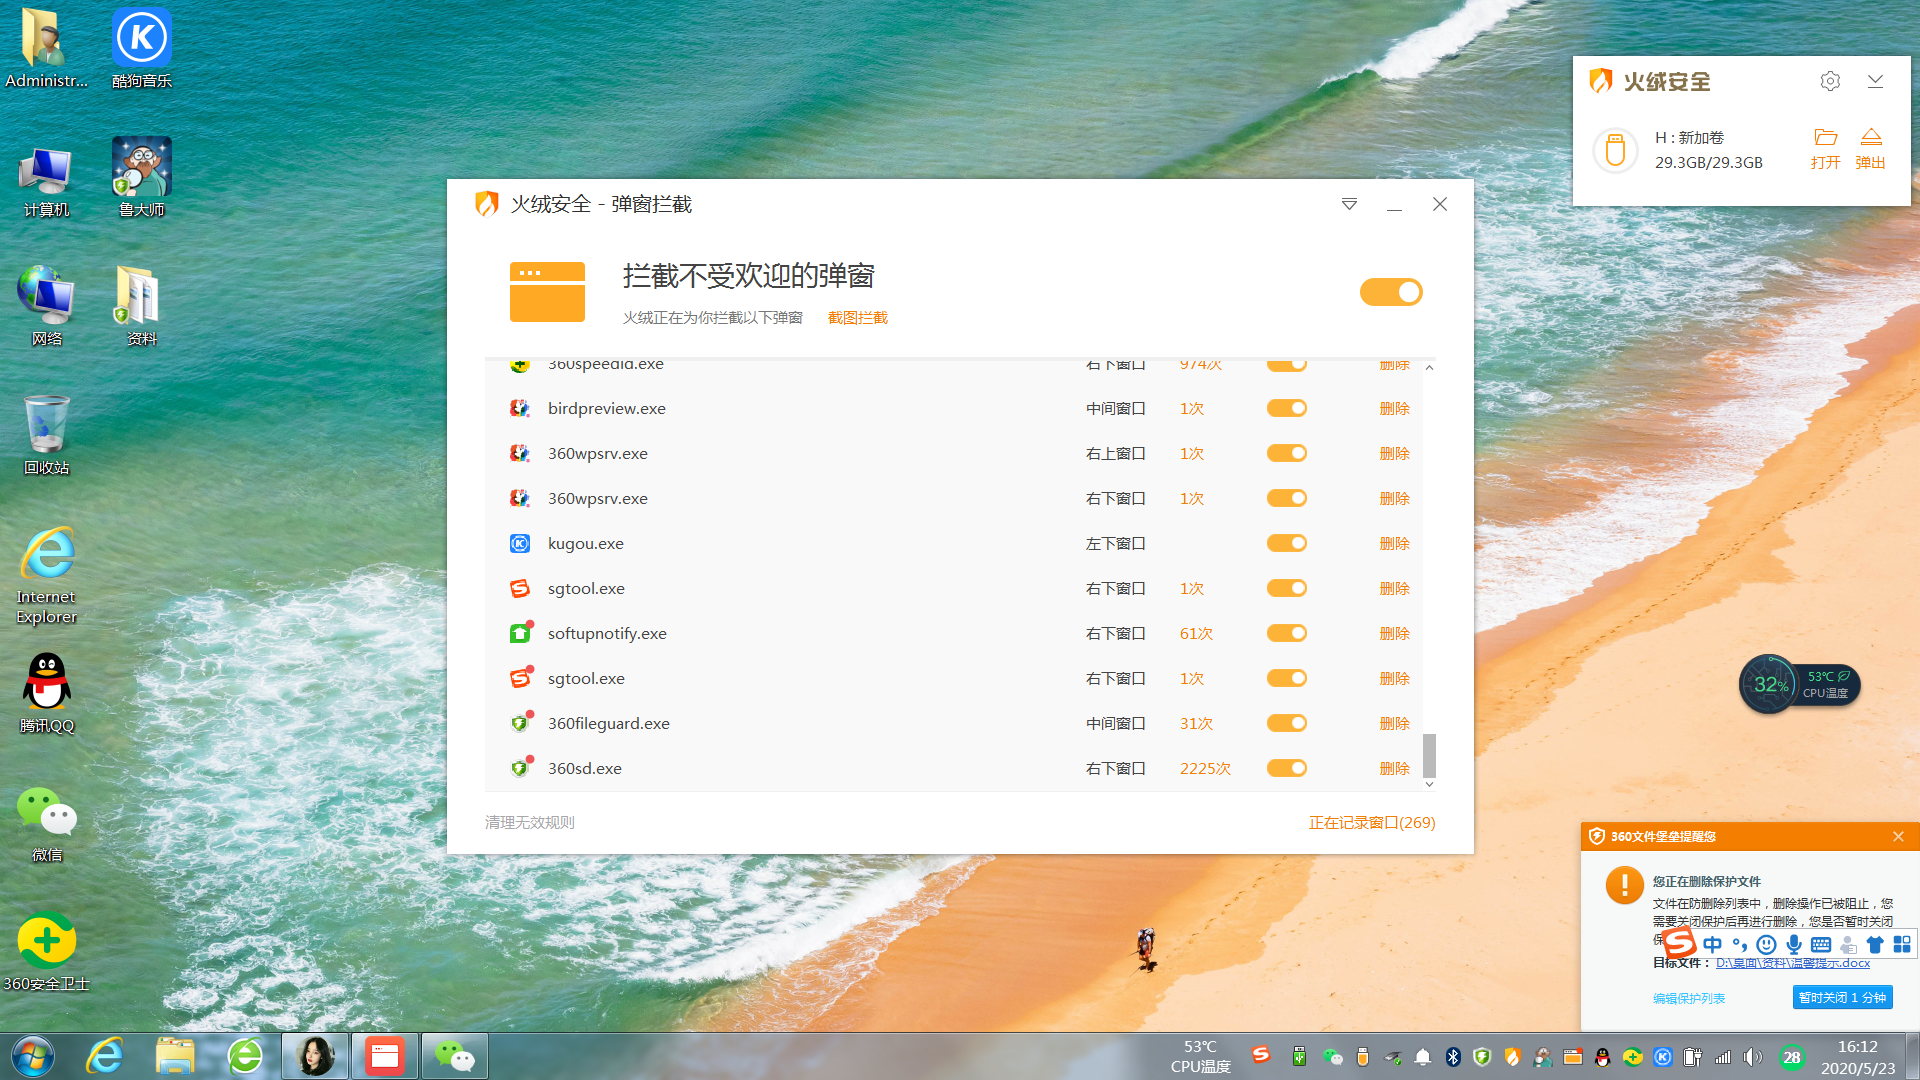Click the 360fileguard.exe name in list

tap(609, 723)
